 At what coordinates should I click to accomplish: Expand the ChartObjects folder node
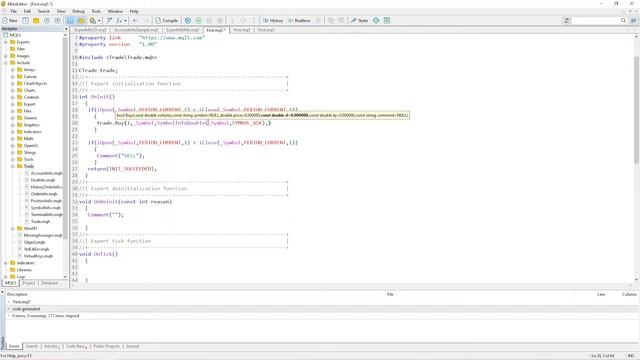13,84
